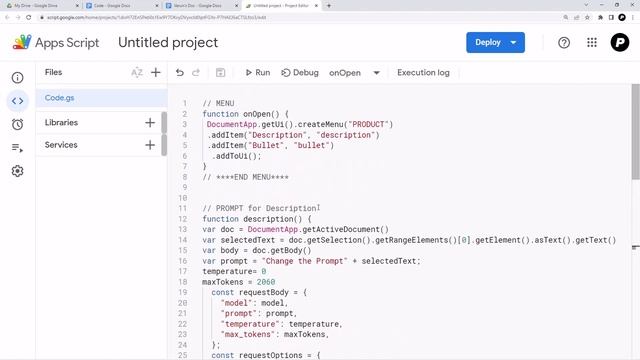Click the files panel scrollbar thumb
The image size is (640, 360).
pos(164,133)
